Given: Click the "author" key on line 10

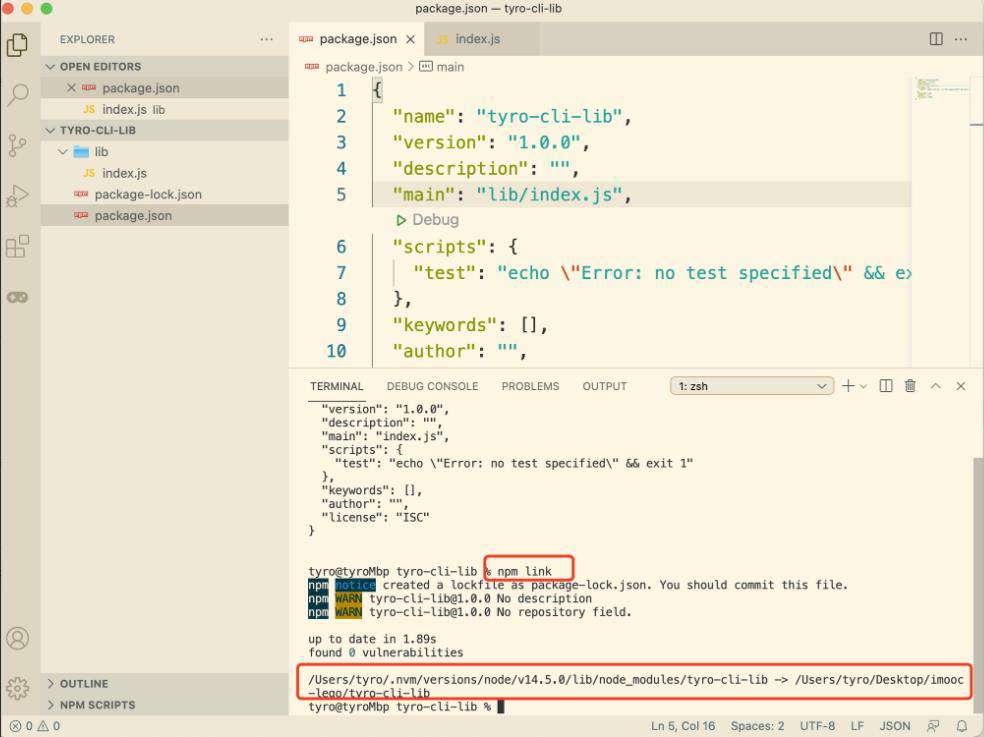Looking at the screenshot, I should tap(434, 352).
